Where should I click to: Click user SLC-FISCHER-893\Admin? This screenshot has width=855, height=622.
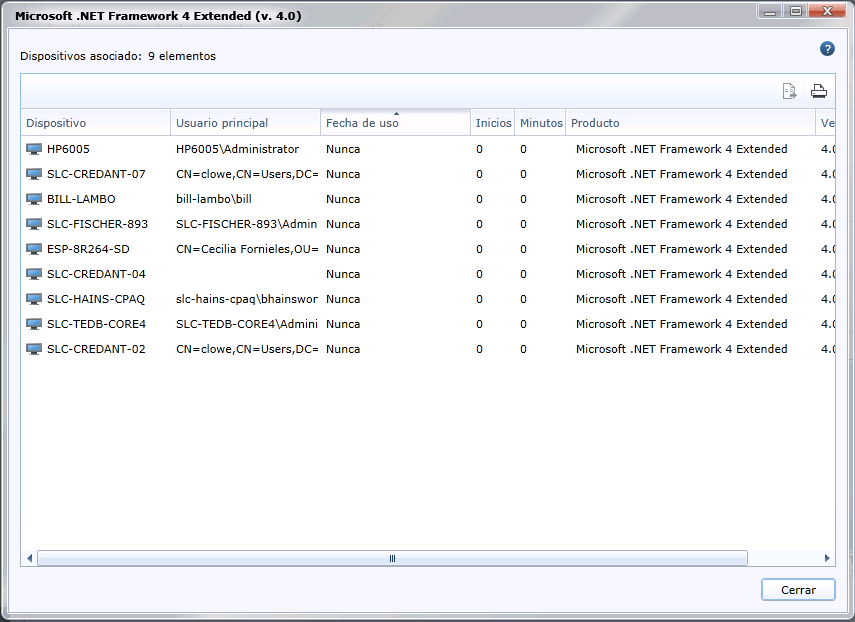246,224
